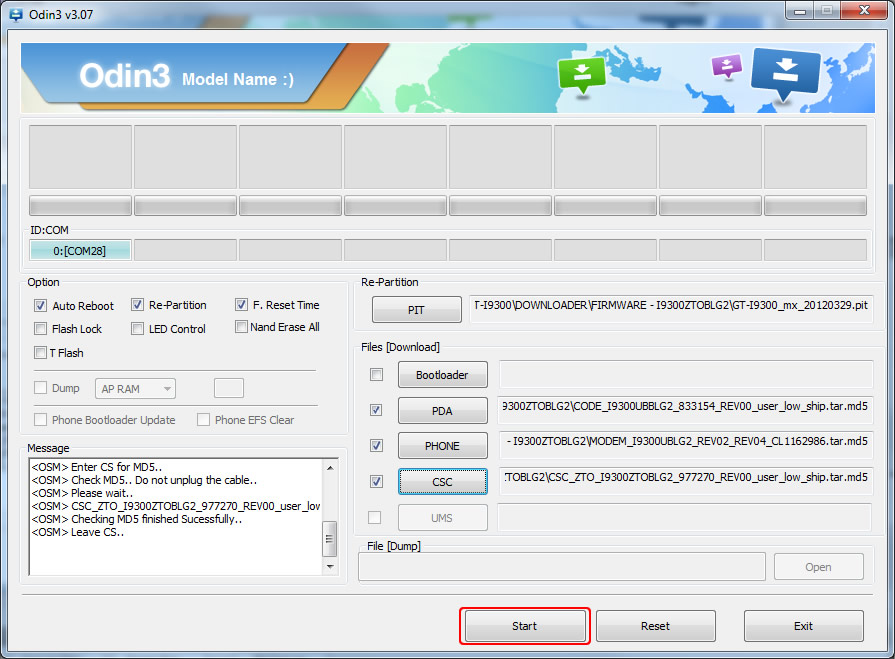Click the empty UMS file path field

[x=684, y=517]
